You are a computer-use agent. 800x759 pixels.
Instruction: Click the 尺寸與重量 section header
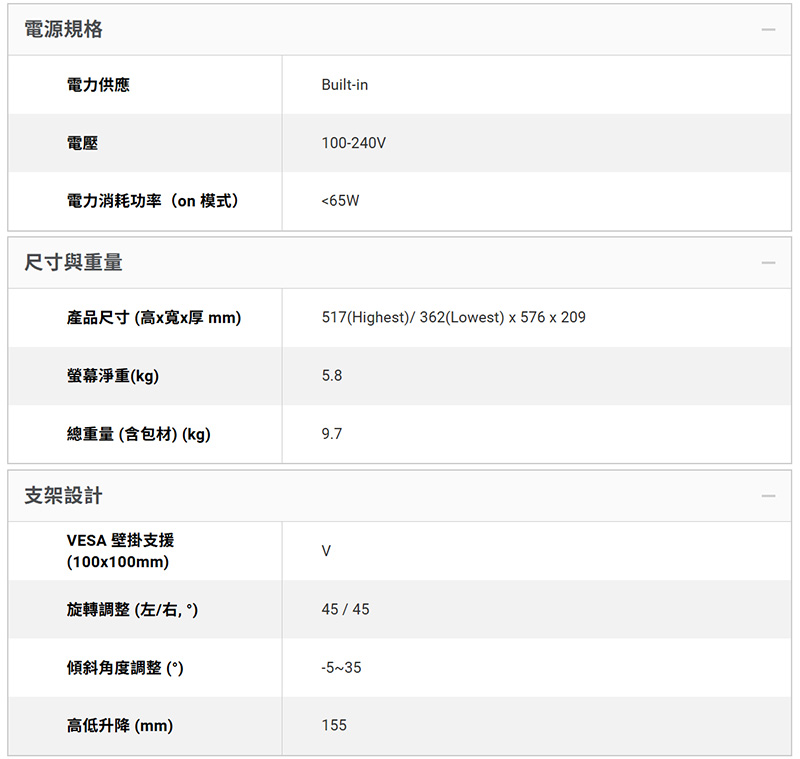tap(399, 263)
